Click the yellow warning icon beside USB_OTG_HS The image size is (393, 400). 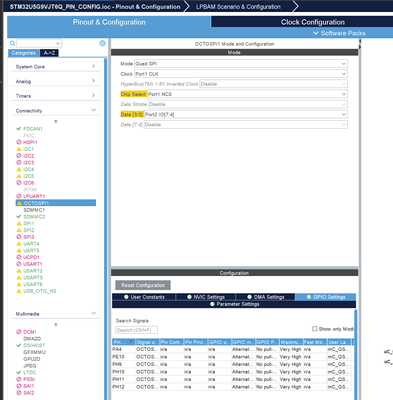[x=19, y=291]
